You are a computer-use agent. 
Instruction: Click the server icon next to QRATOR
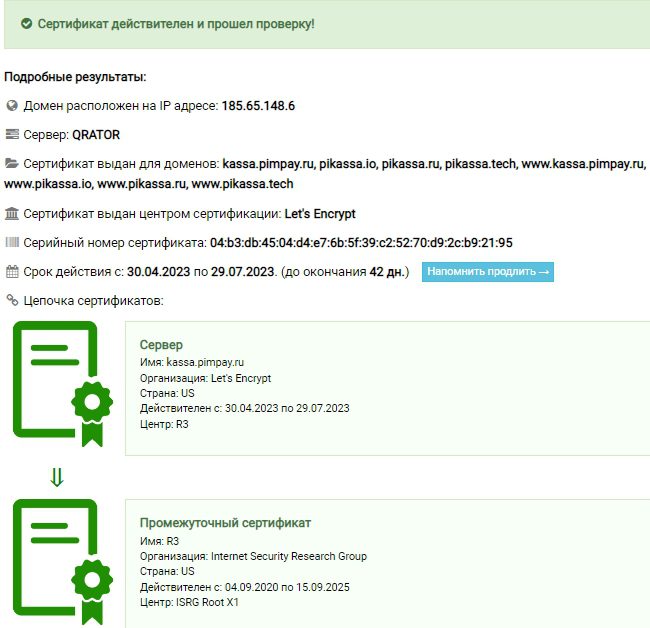[x=12, y=134]
